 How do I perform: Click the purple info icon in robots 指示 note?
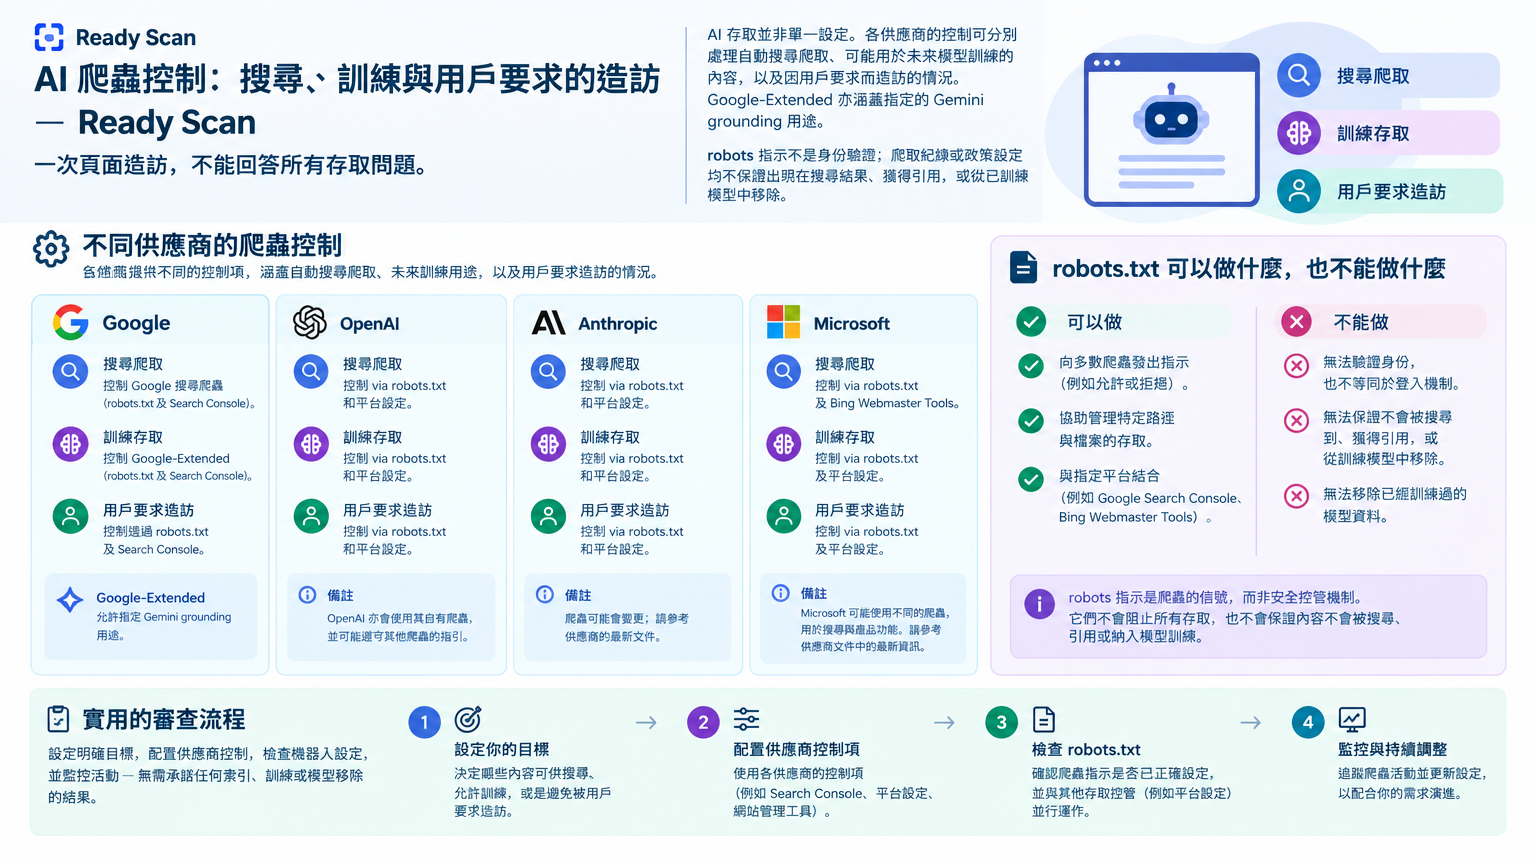click(1039, 604)
